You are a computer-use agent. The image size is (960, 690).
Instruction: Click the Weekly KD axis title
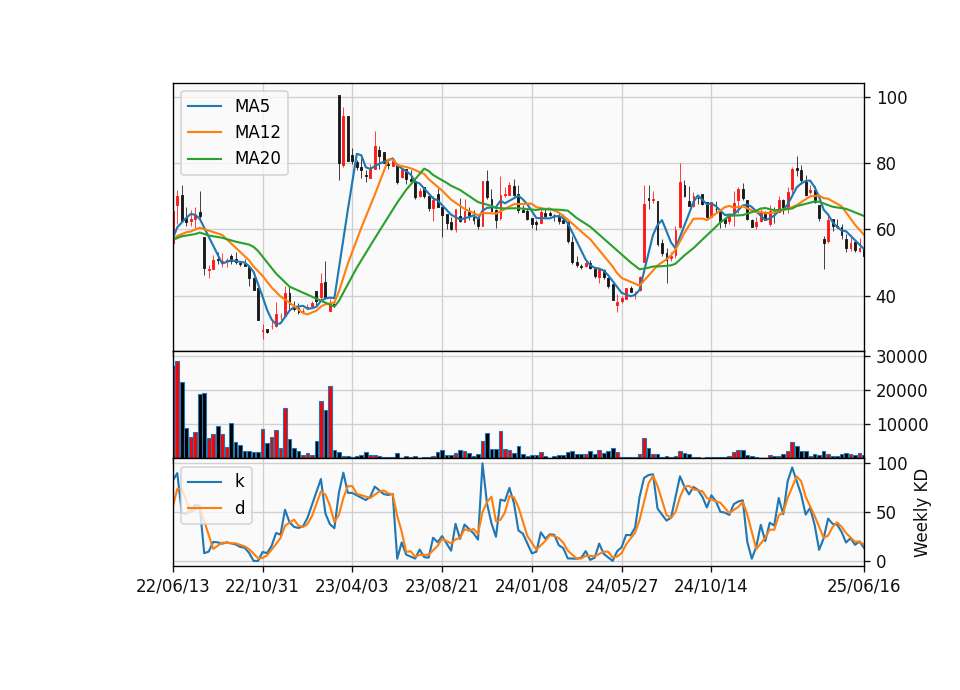click(921, 513)
